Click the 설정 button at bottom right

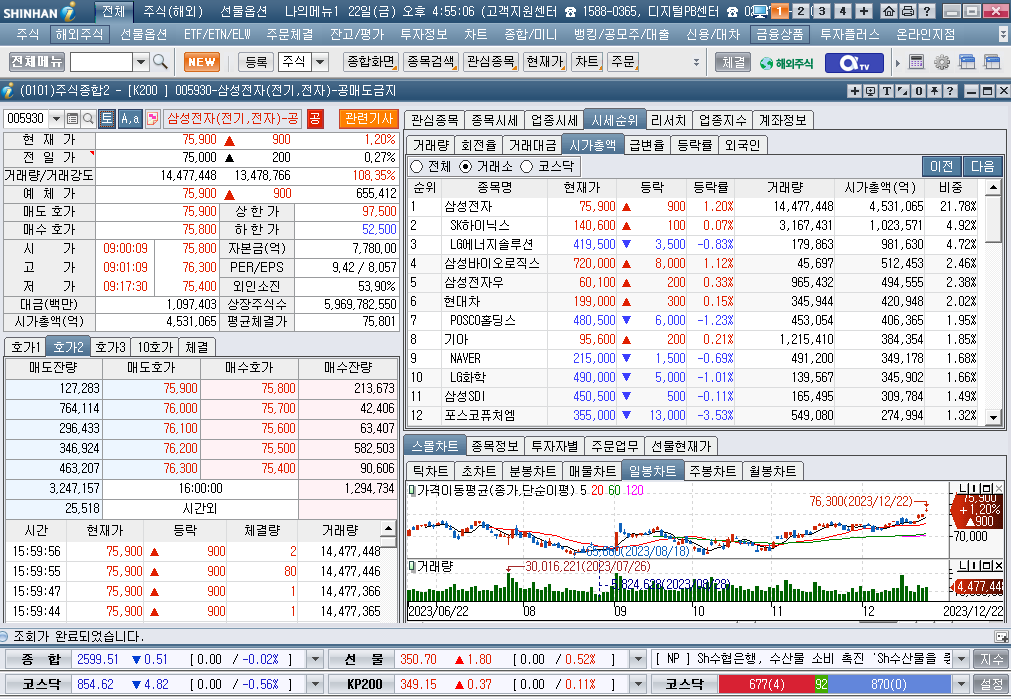click(992, 684)
